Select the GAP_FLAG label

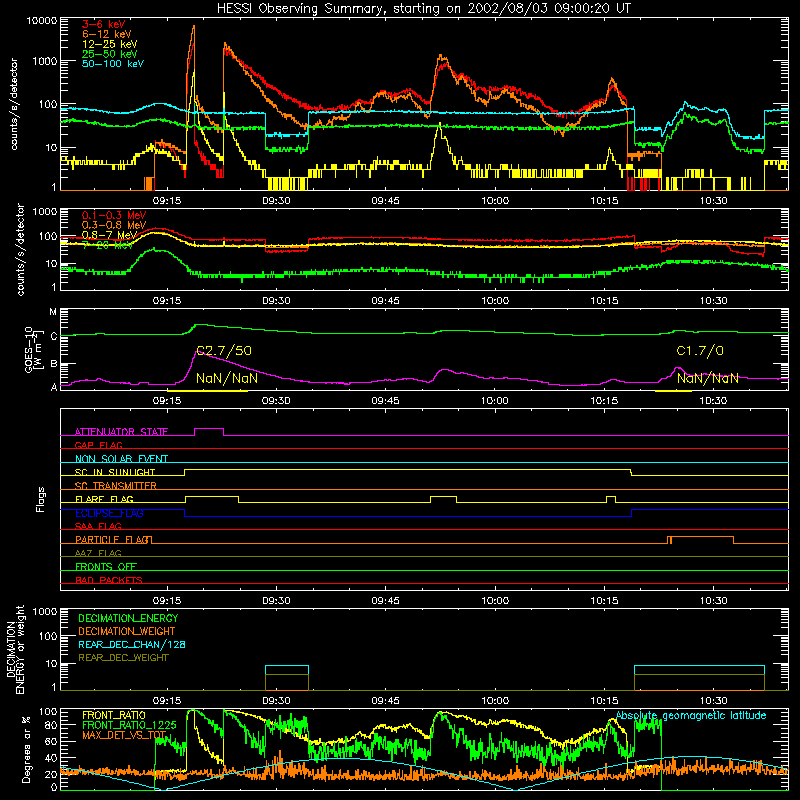point(98,445)
